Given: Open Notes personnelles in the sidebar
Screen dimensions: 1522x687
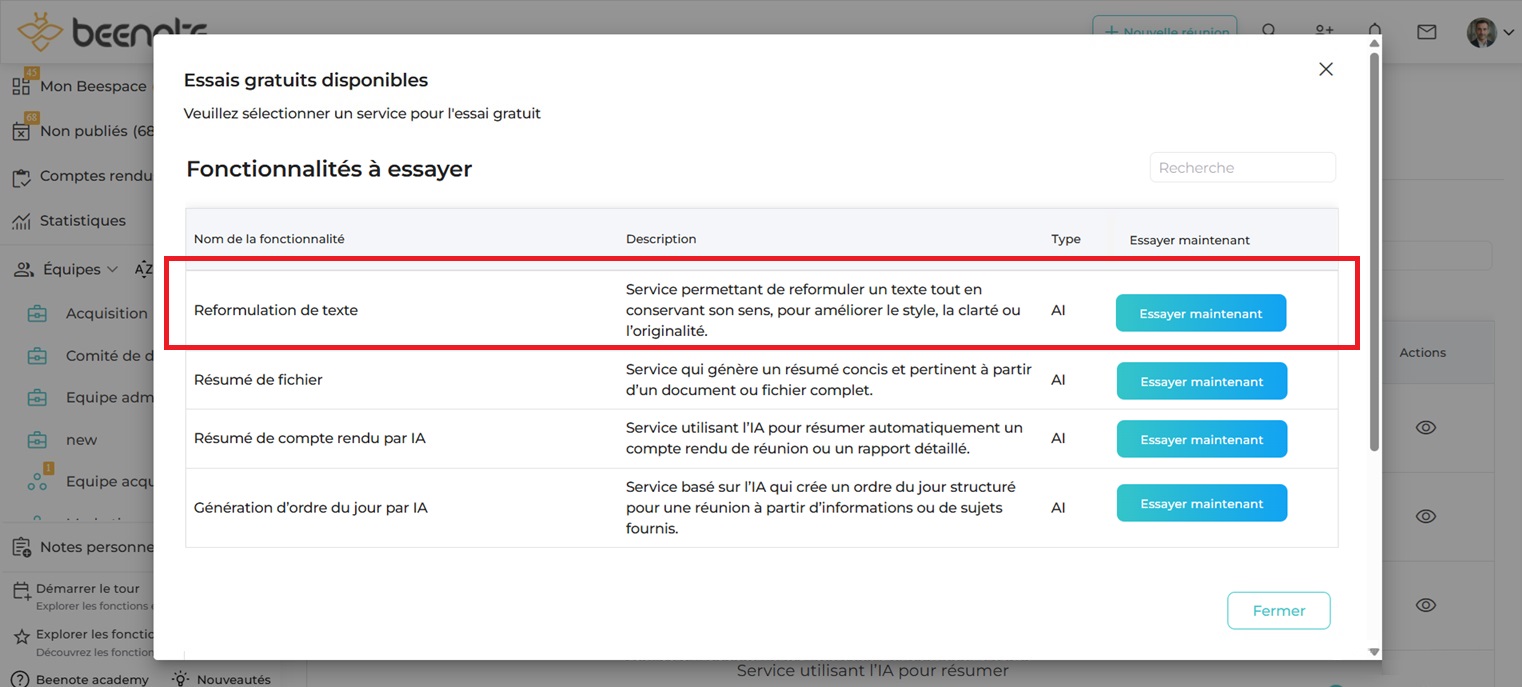Looking at the screenshot, I should [95, 547].
